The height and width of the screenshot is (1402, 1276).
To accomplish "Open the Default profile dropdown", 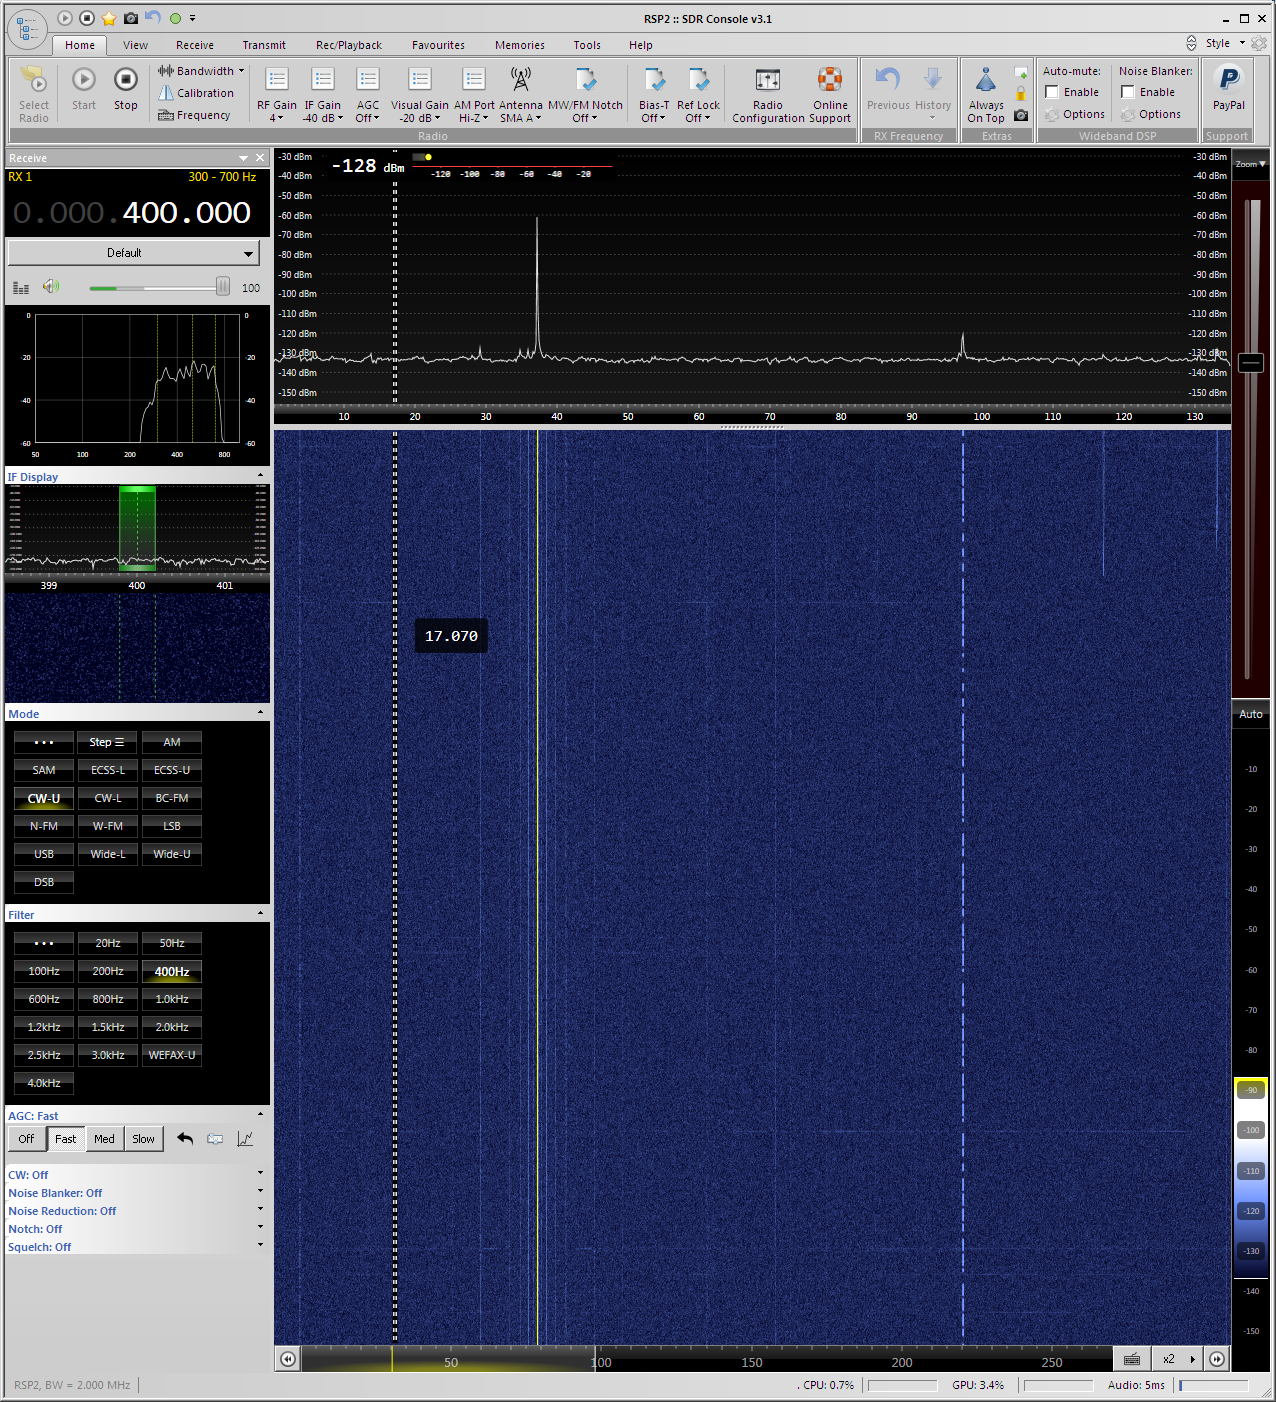I will click(x=133, y=253).
